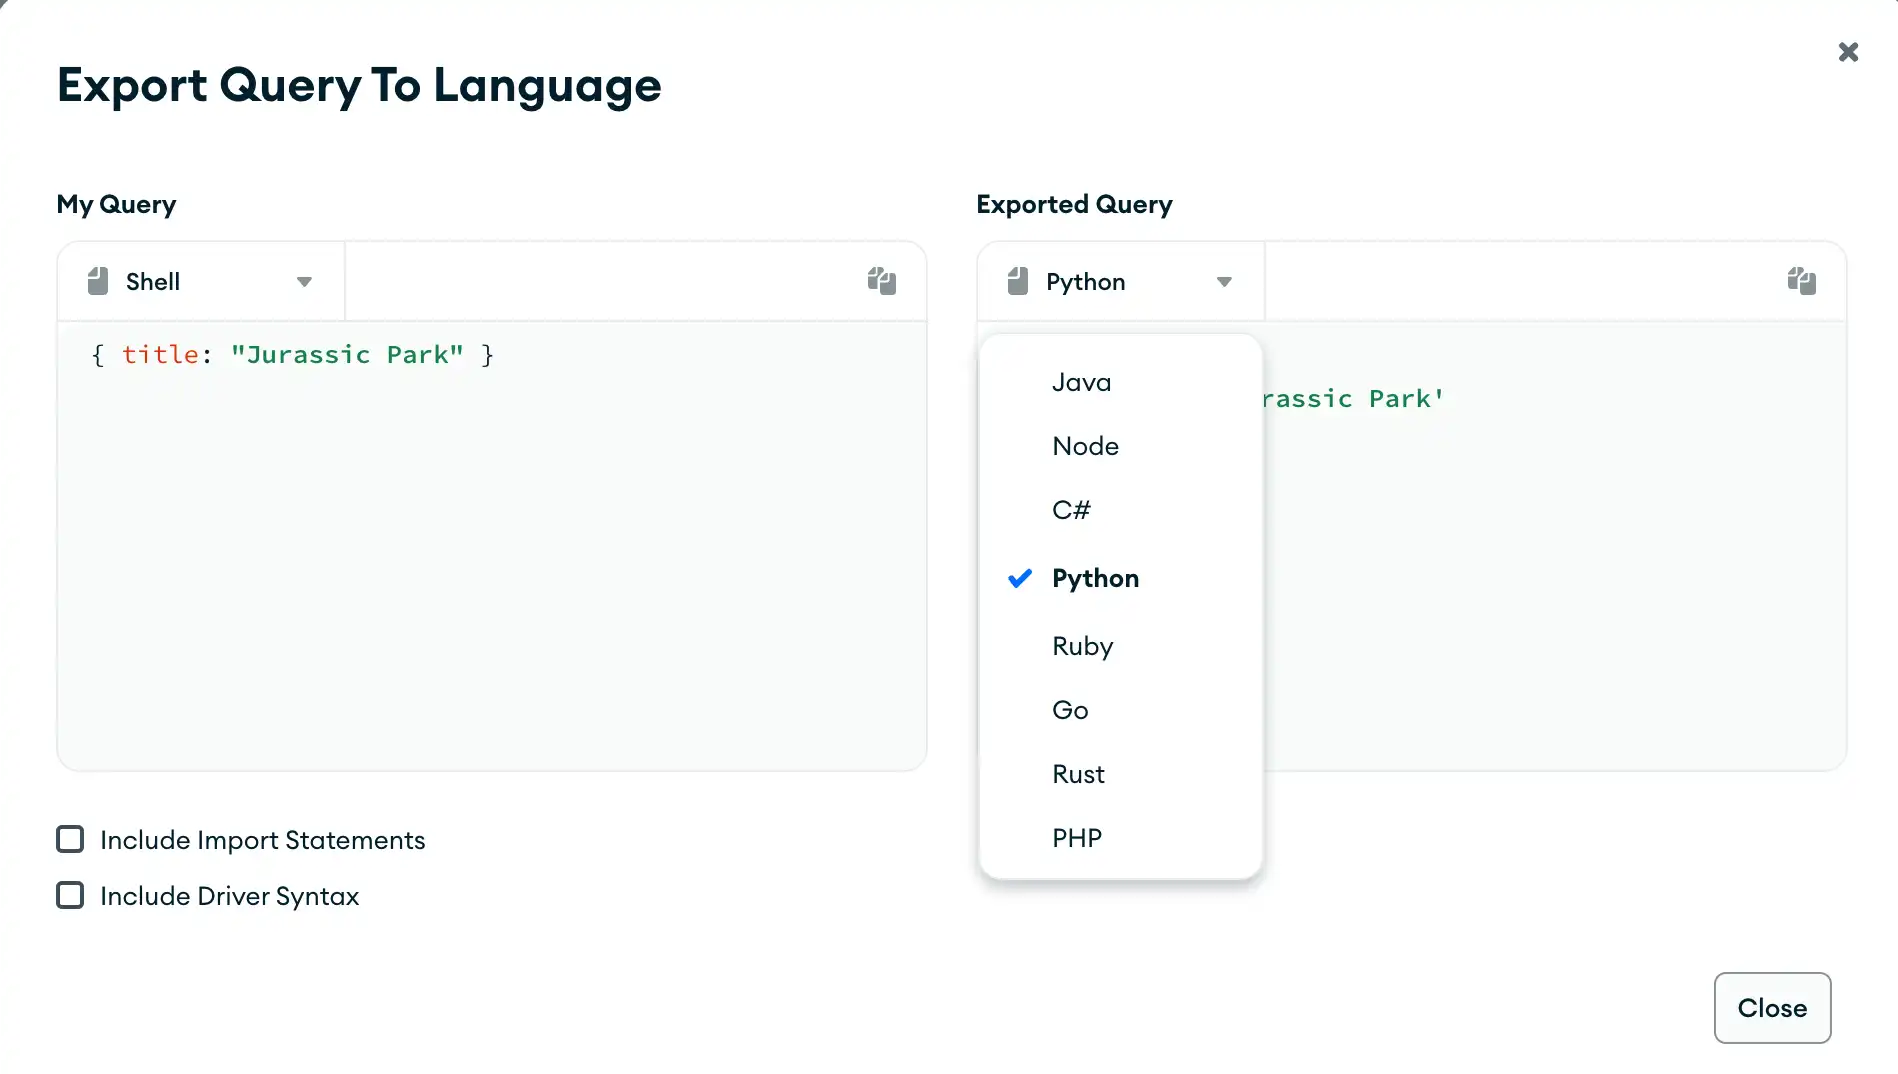Select Rust in the dropdown list

tap(1078, 774)
